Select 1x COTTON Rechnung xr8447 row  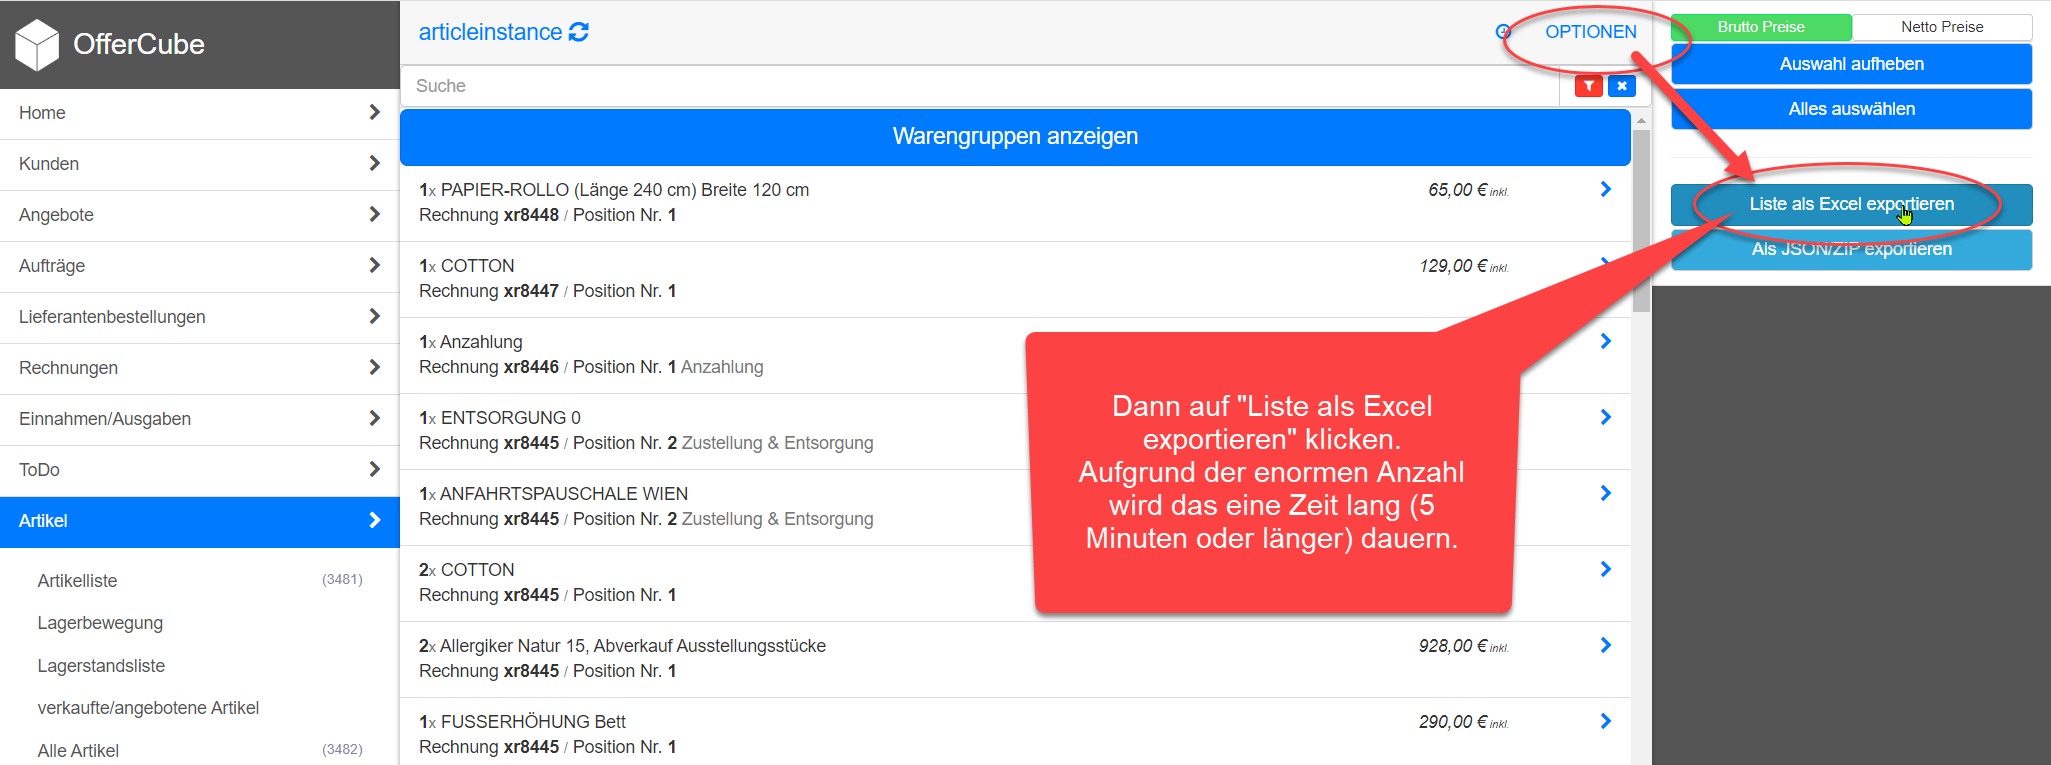pos(1015,279)
